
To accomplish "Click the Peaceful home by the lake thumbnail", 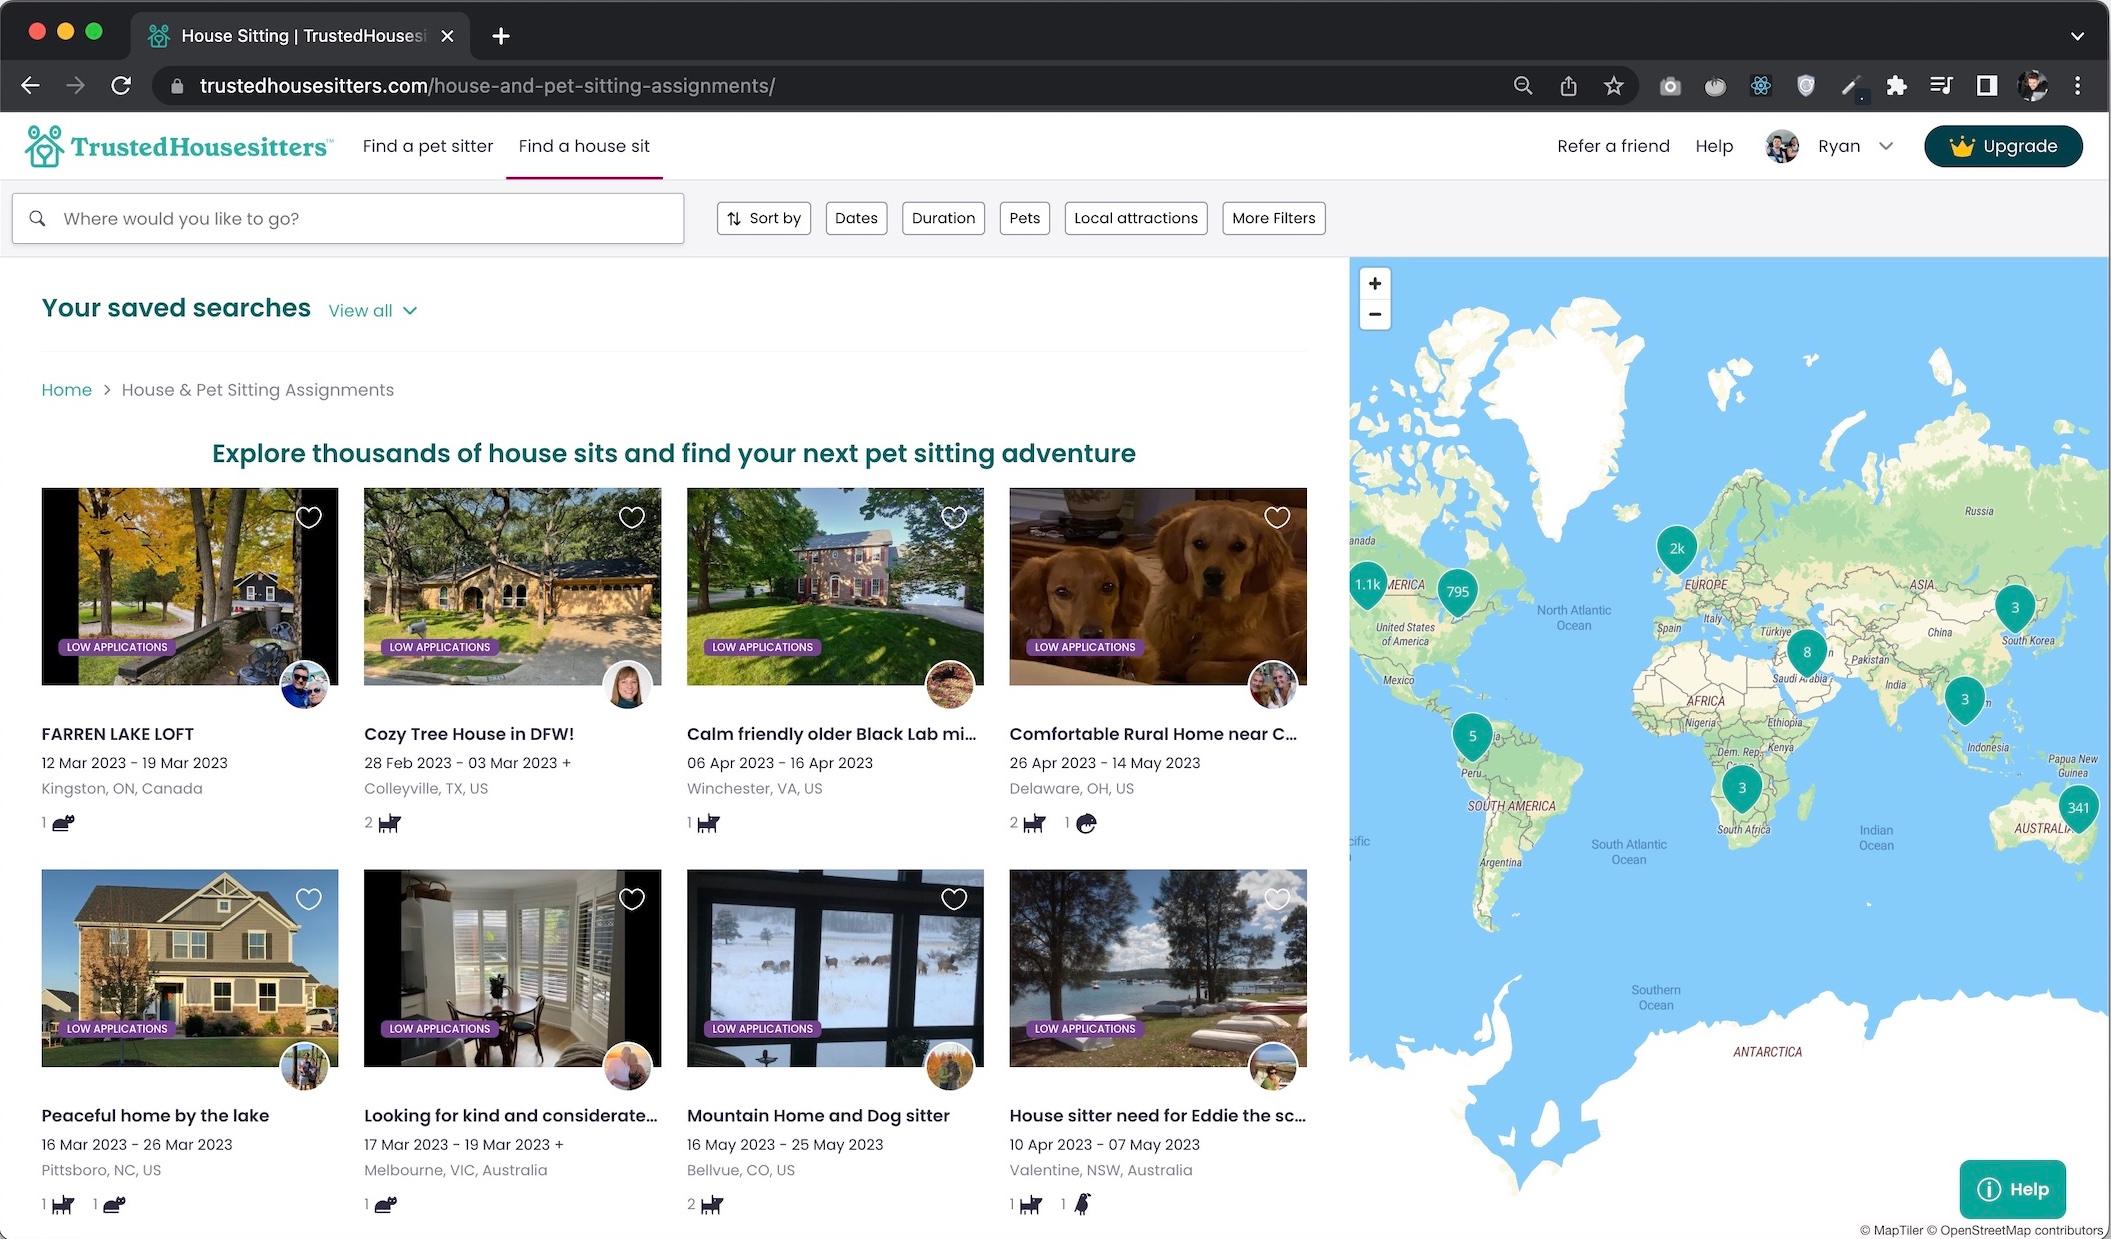I will (189, 968).
